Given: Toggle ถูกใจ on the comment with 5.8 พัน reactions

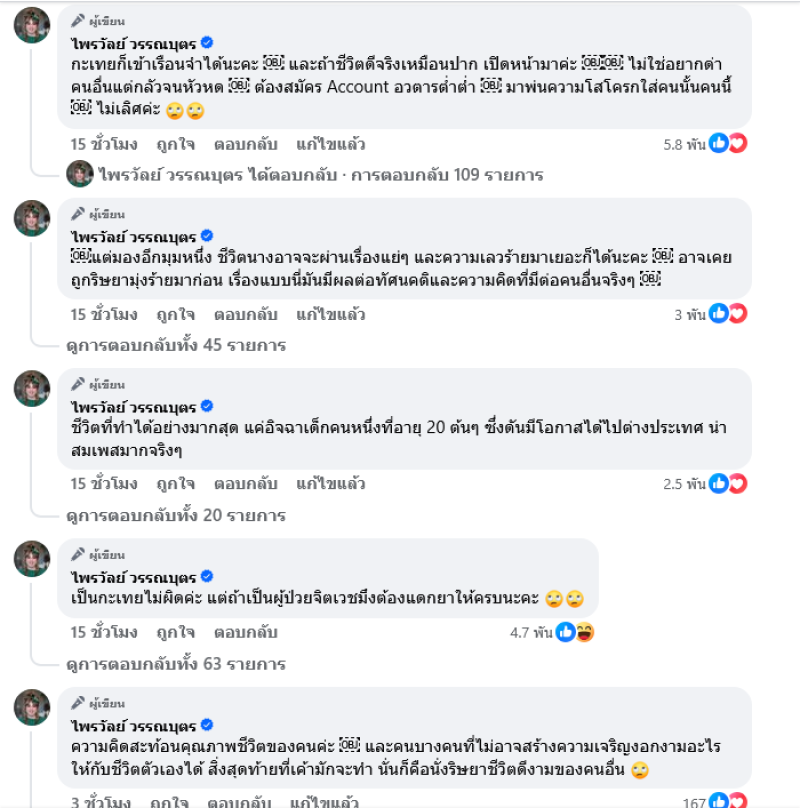Looking at the screenshot, I should [175, 144].
